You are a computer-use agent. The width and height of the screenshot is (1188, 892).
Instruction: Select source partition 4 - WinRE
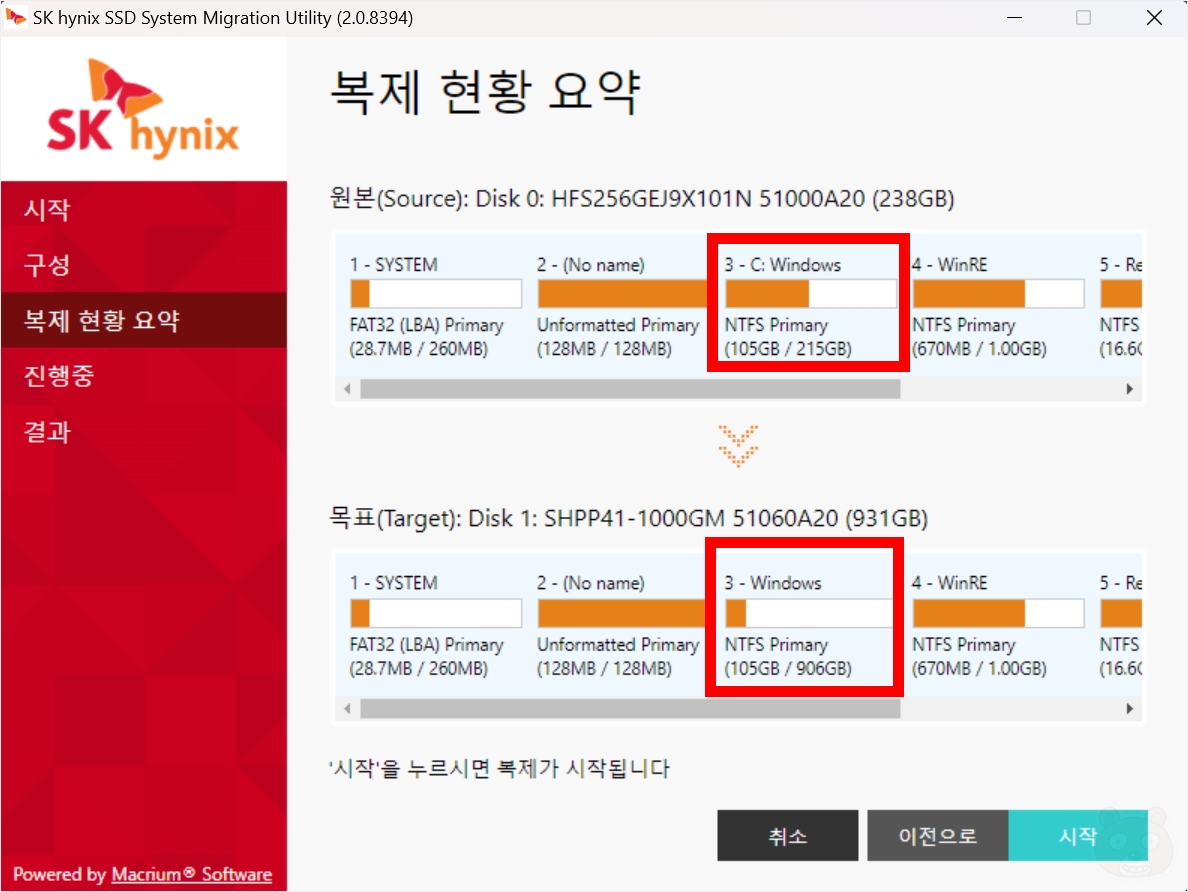pos(999,306)
